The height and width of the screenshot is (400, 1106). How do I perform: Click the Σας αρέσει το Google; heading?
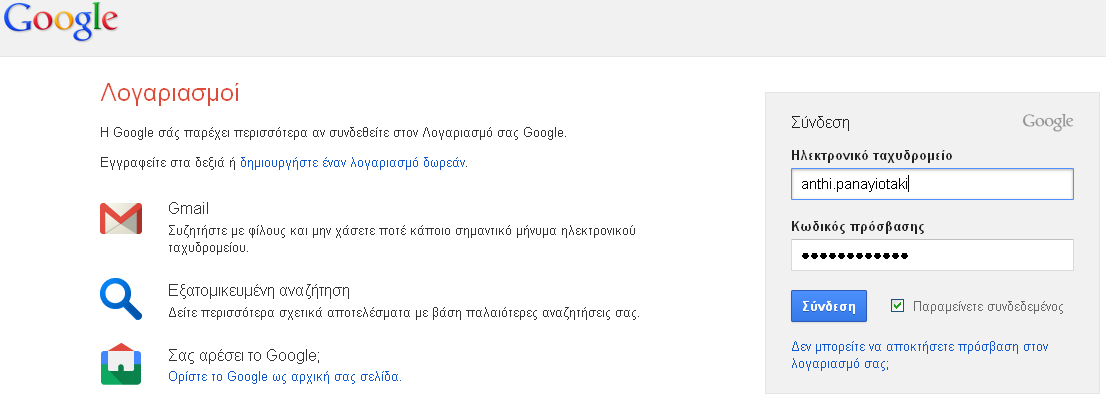243,356
